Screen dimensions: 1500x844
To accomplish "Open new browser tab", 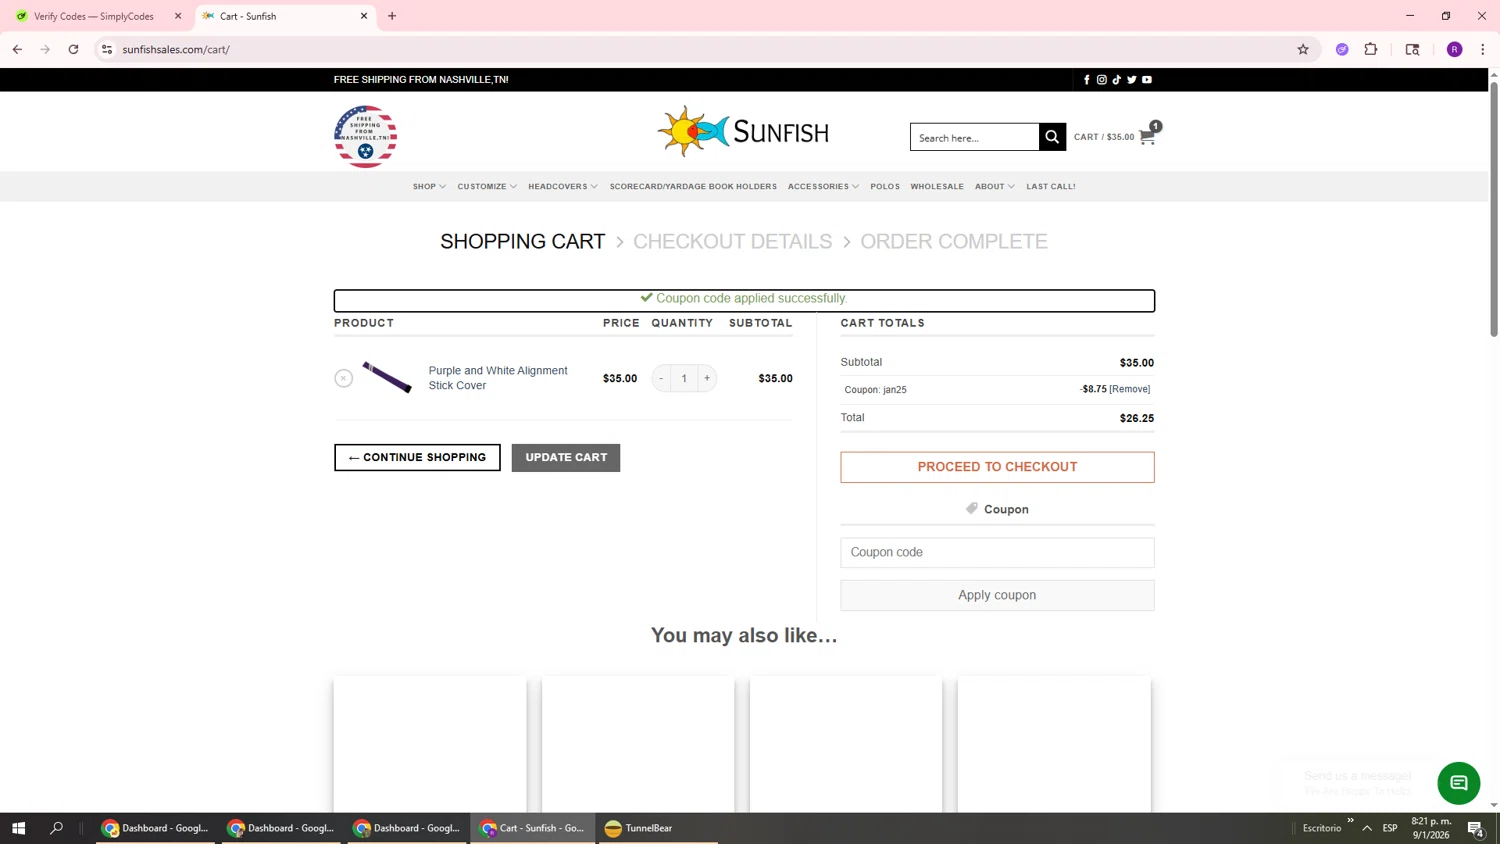I will (392, 16).
